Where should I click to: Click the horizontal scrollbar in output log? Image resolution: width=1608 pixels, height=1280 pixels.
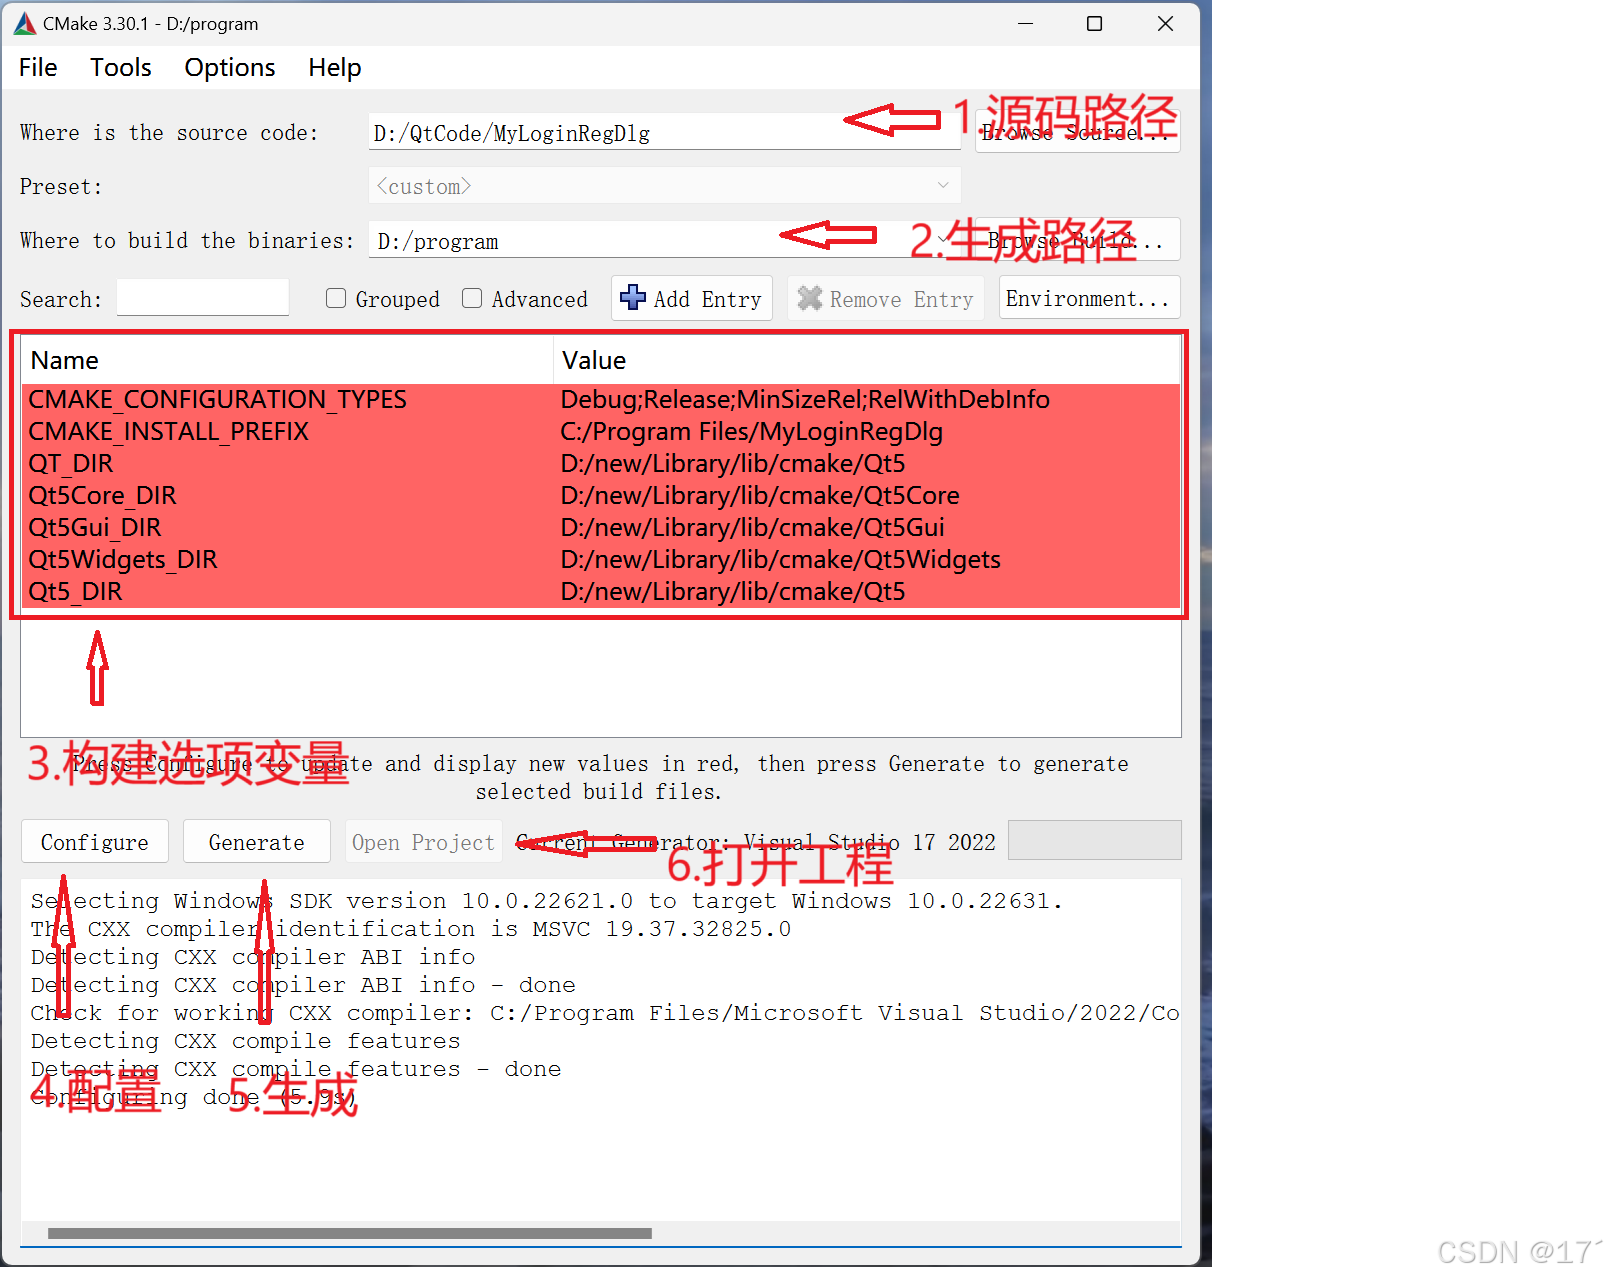(350, 1233)
